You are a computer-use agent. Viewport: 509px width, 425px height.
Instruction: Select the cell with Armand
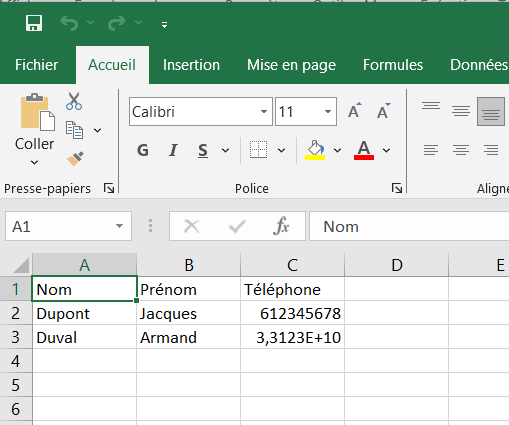tap(188, 337)
